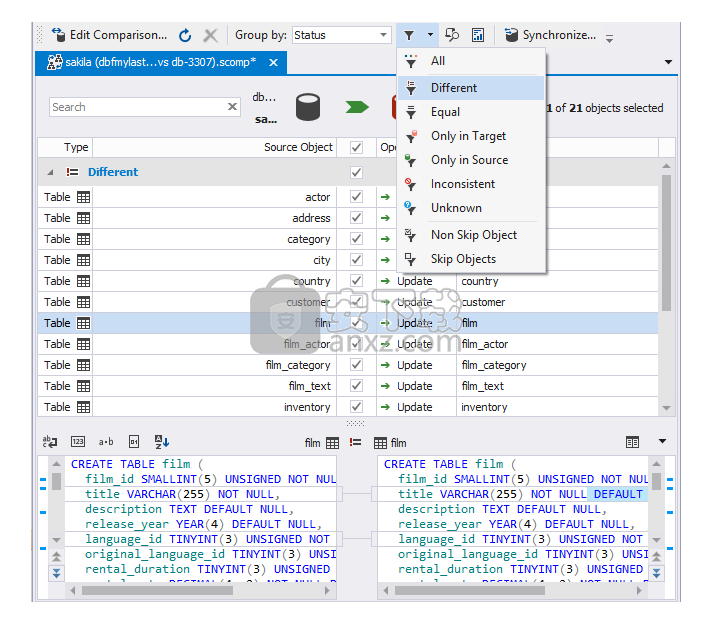Click the highlighted DEFAULT difference text
This screenshot has width=716, height=632.
click(617, 494)
